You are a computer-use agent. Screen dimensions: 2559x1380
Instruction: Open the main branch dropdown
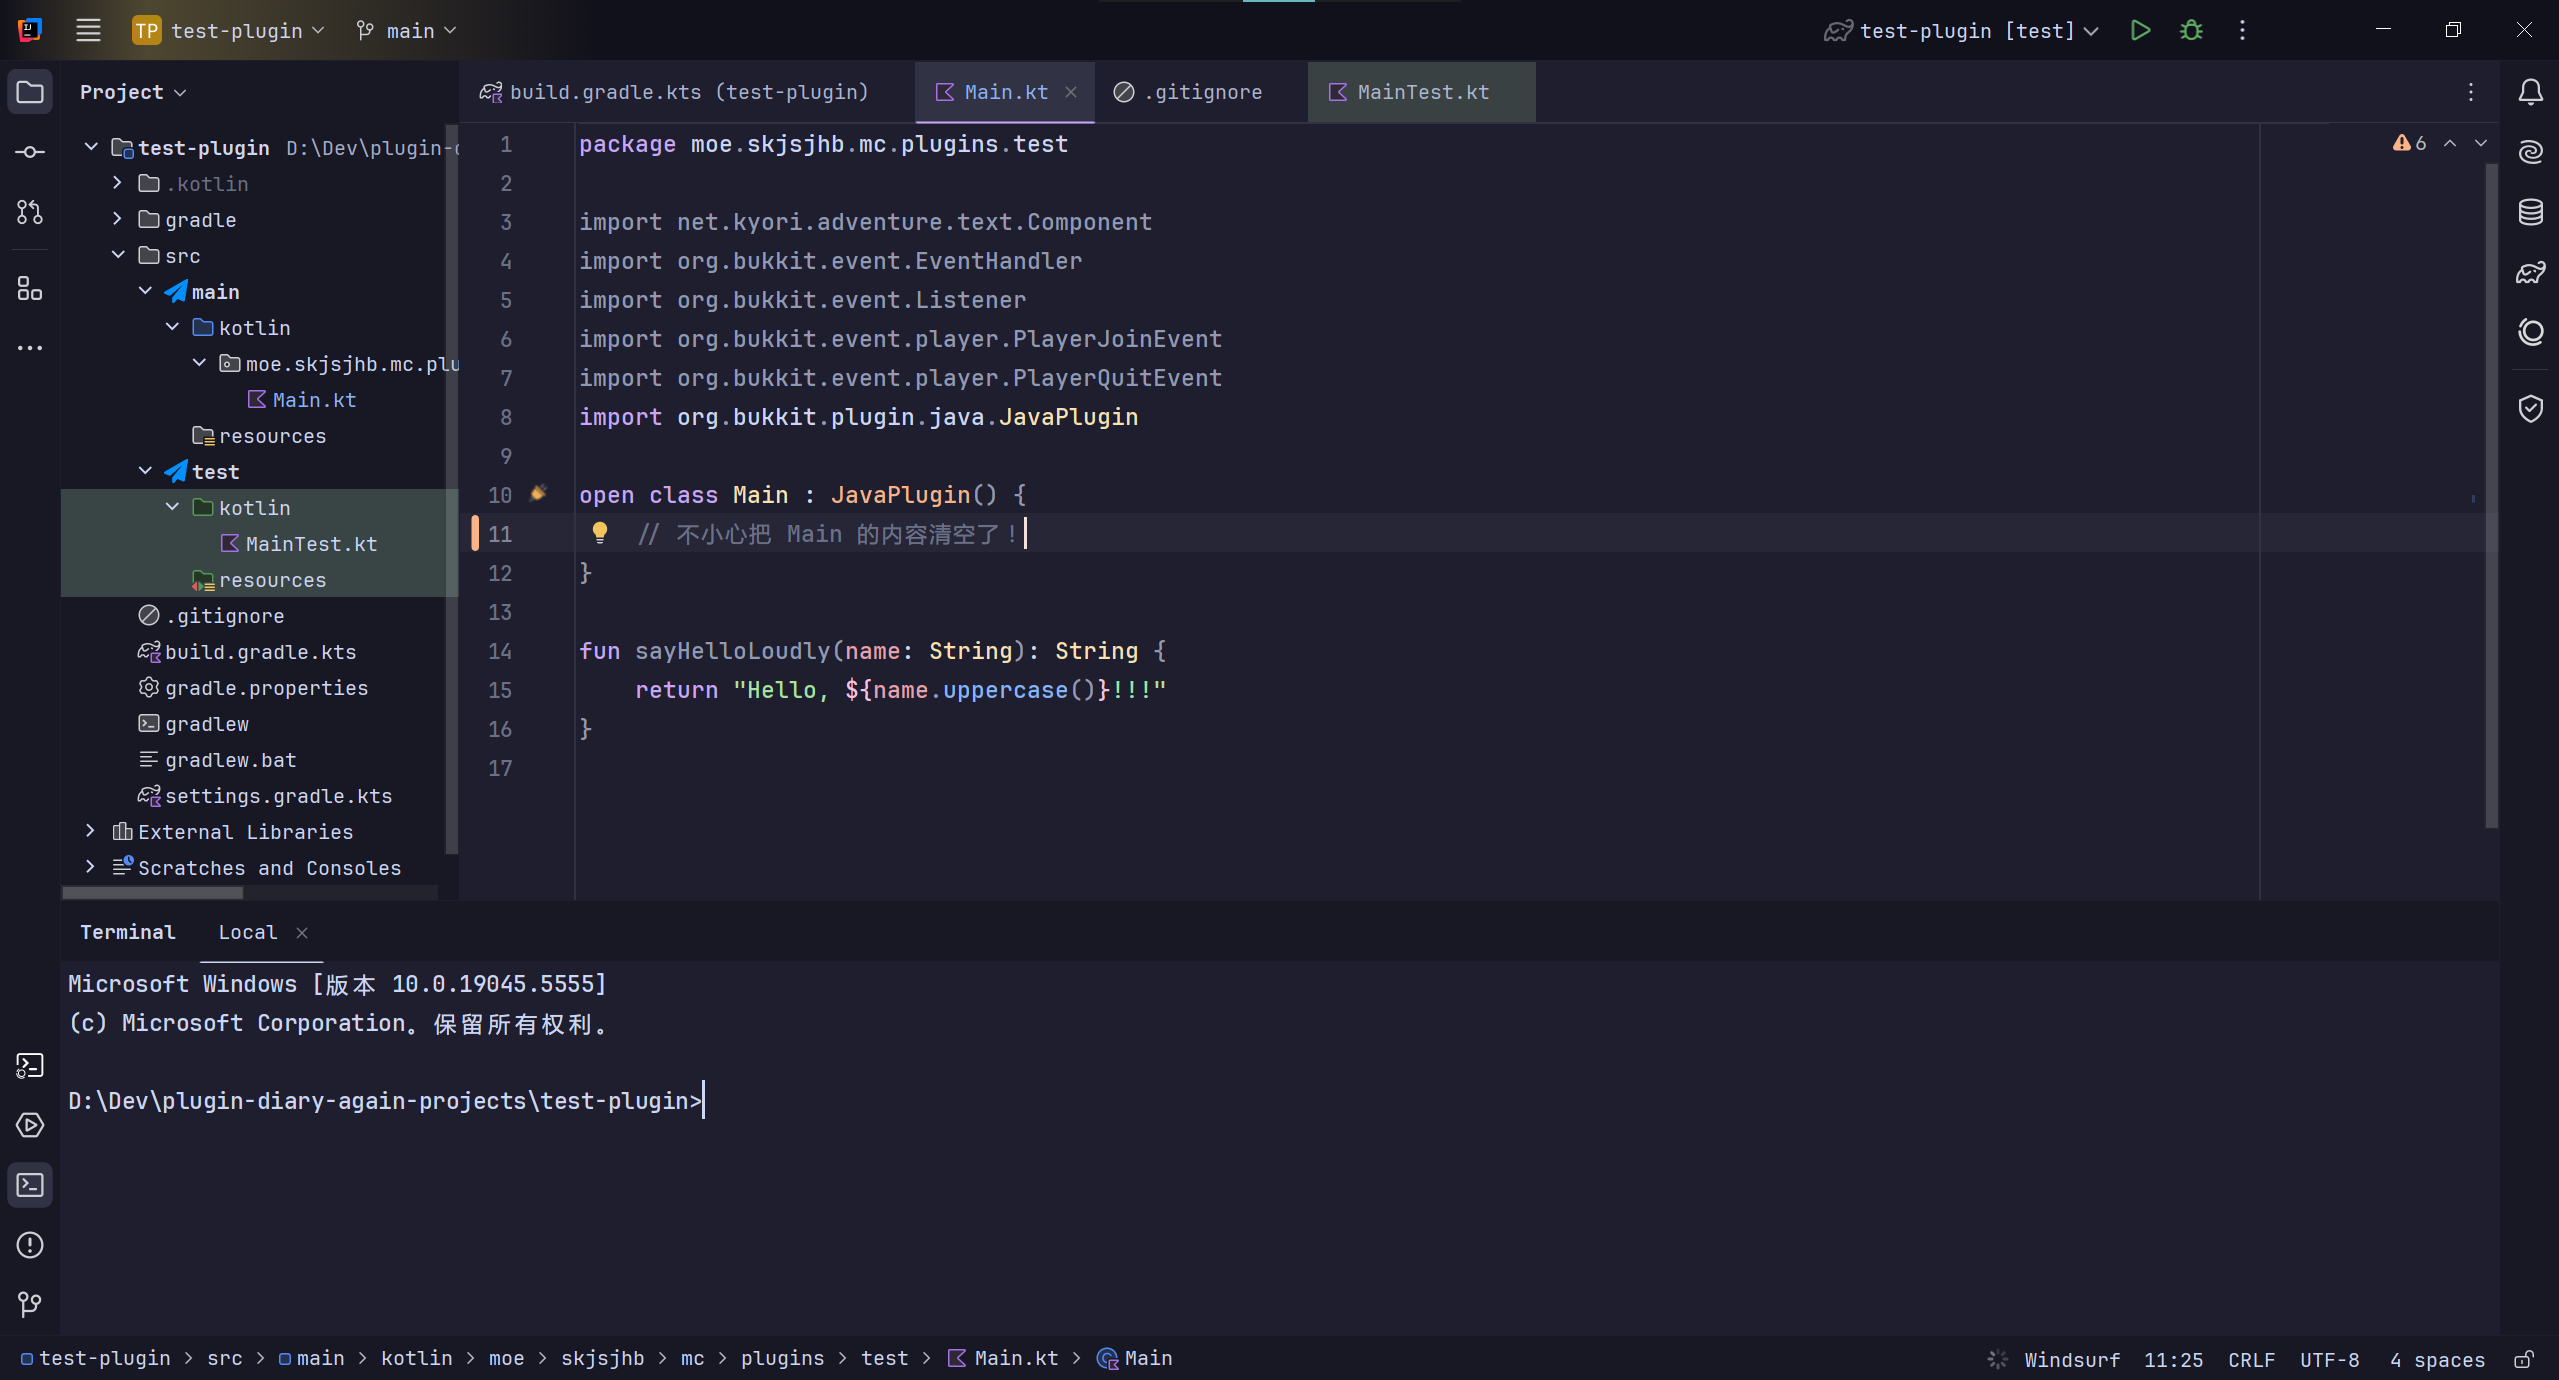pos(408,31)
